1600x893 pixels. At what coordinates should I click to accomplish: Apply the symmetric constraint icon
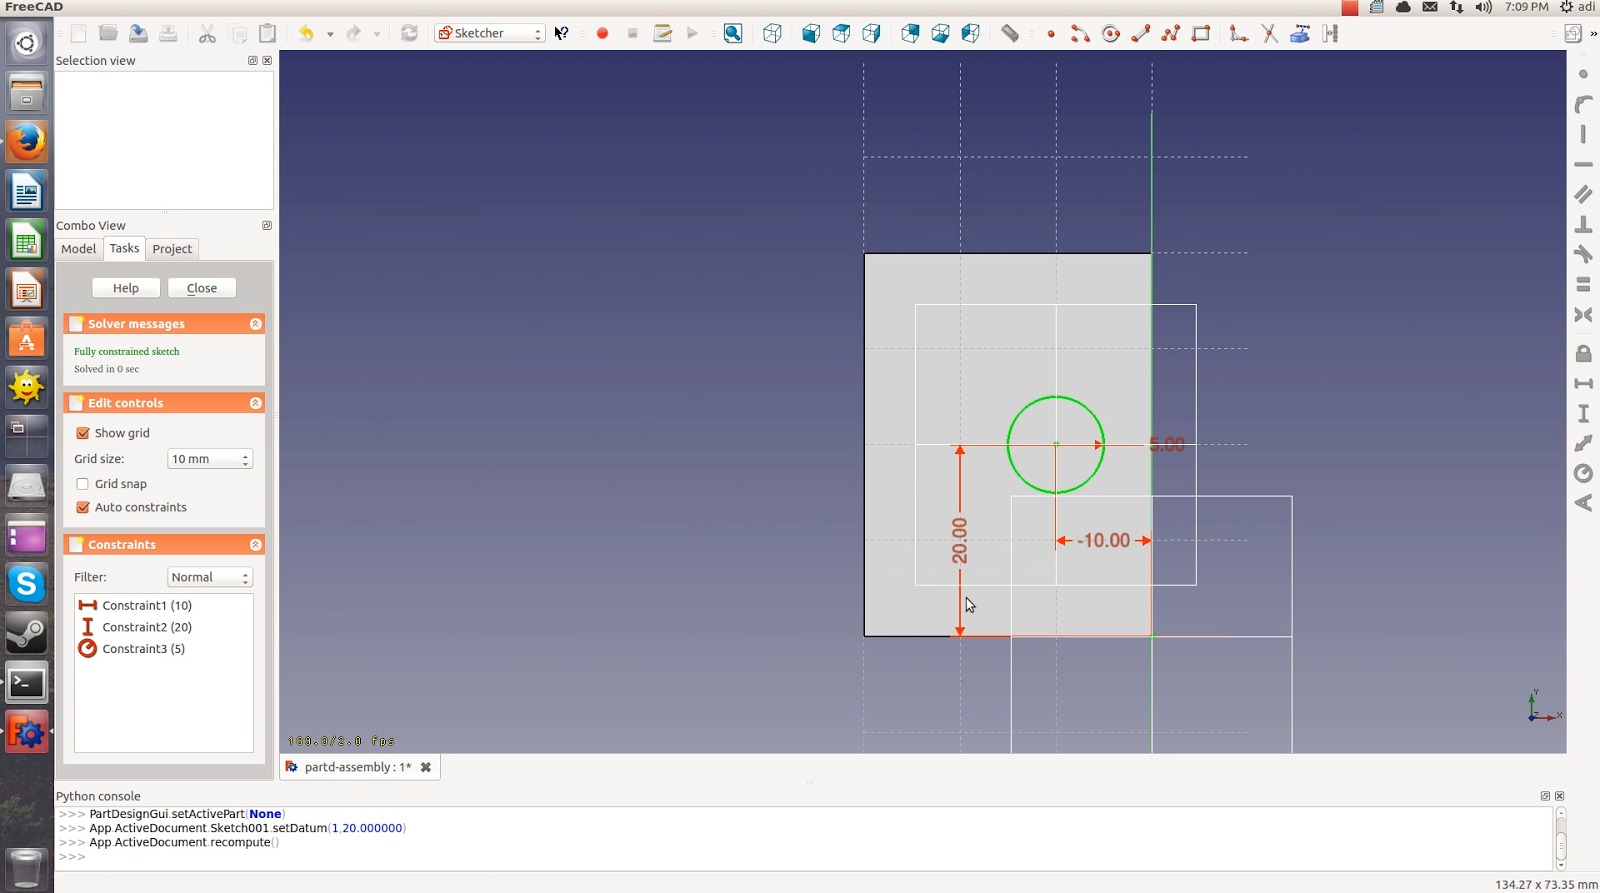point(1583,314)
